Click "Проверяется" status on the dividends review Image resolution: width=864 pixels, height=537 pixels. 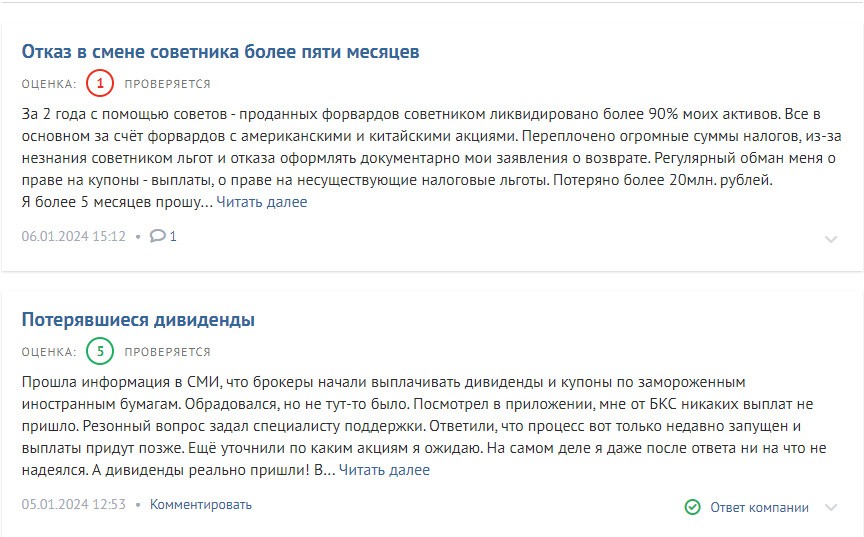tap(168, 352)
